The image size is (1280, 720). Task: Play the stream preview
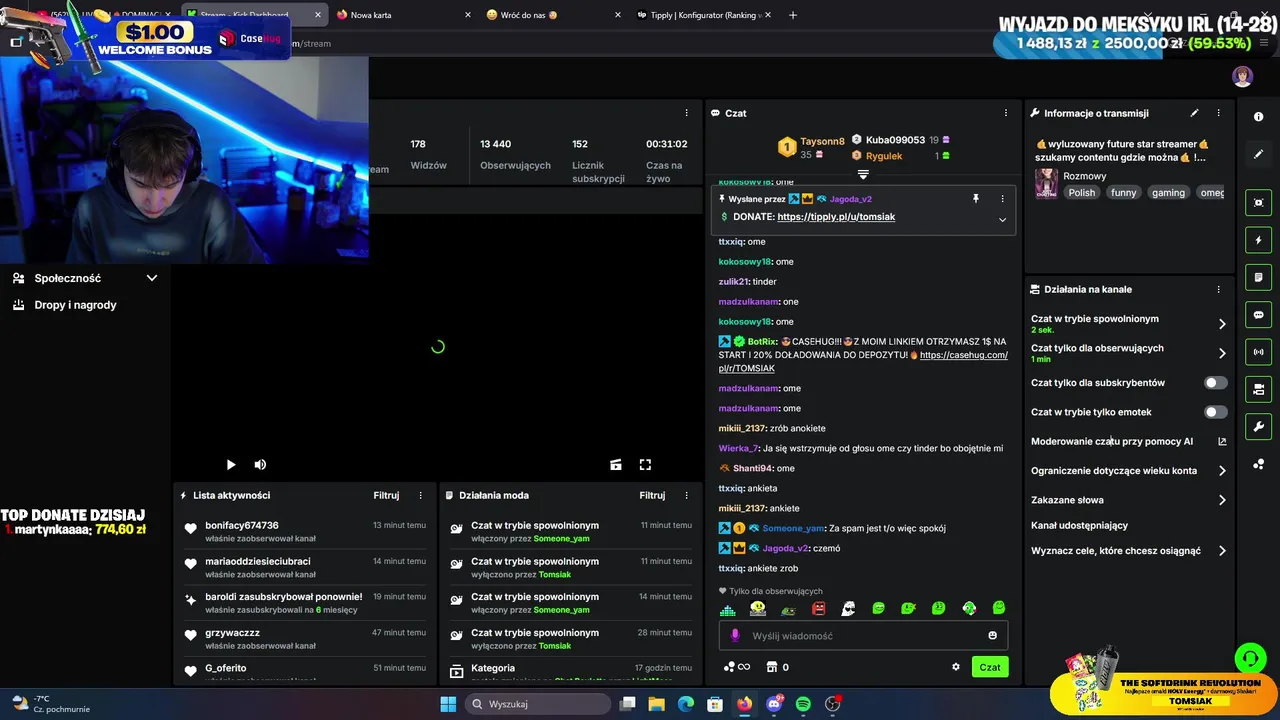231,464
